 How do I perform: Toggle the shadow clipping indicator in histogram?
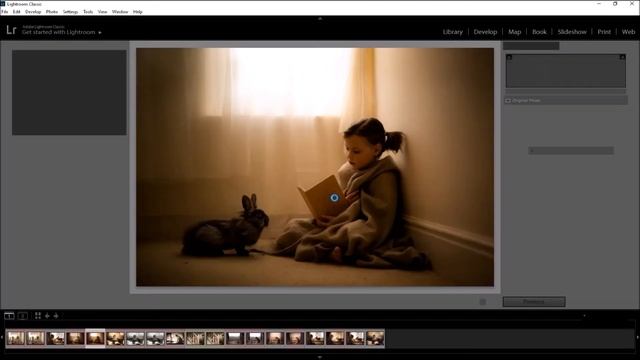click(509, 57)
